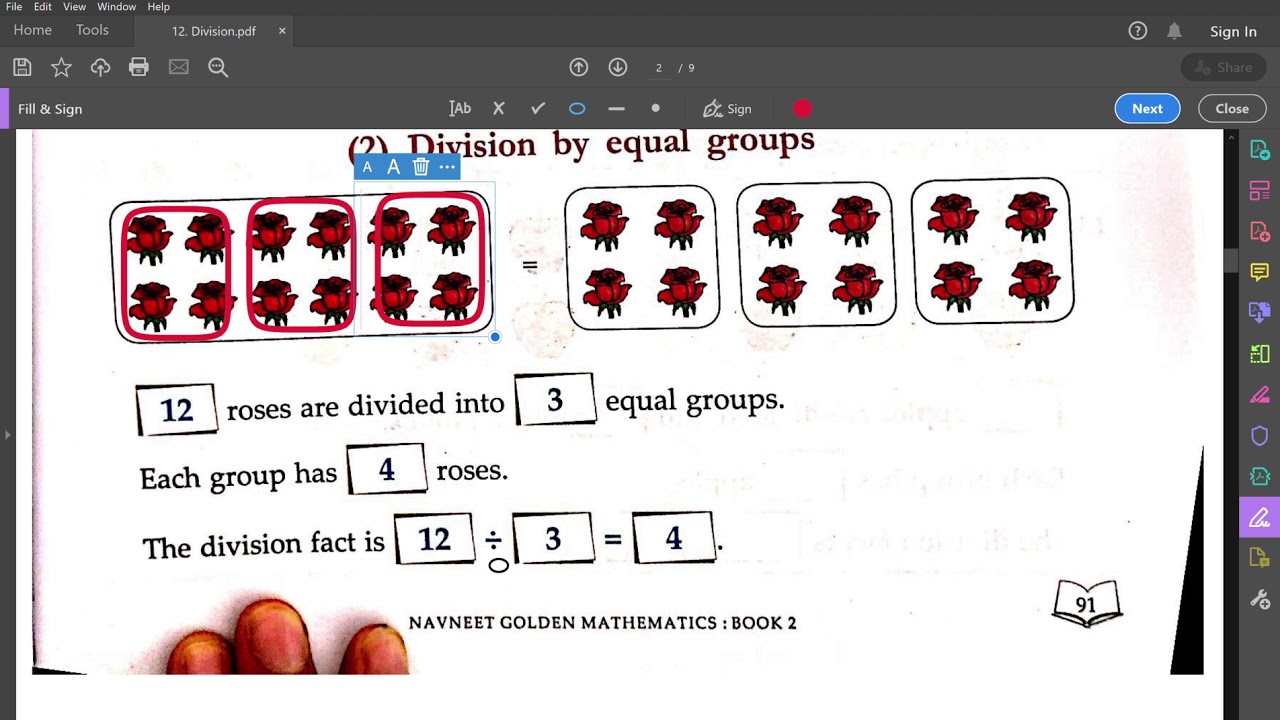
Task: Switch to the Tools tab
Action: (x=92, y=30)
